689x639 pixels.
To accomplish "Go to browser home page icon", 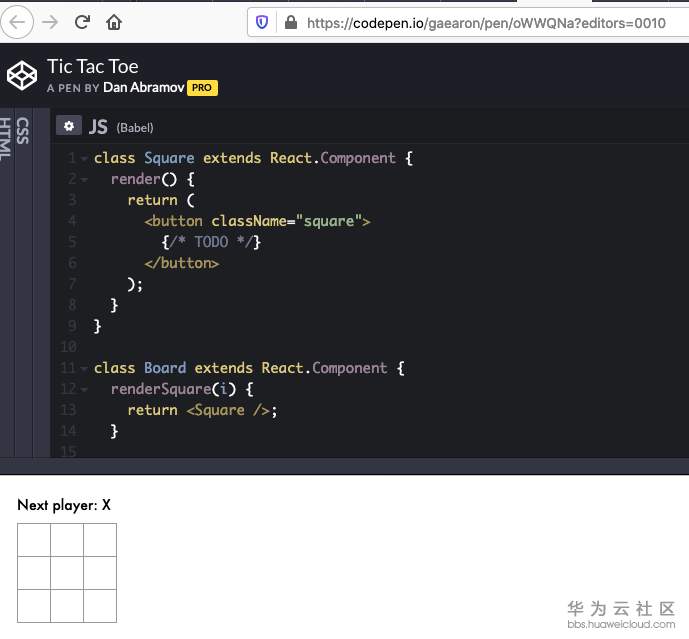I will coord(114,22).
